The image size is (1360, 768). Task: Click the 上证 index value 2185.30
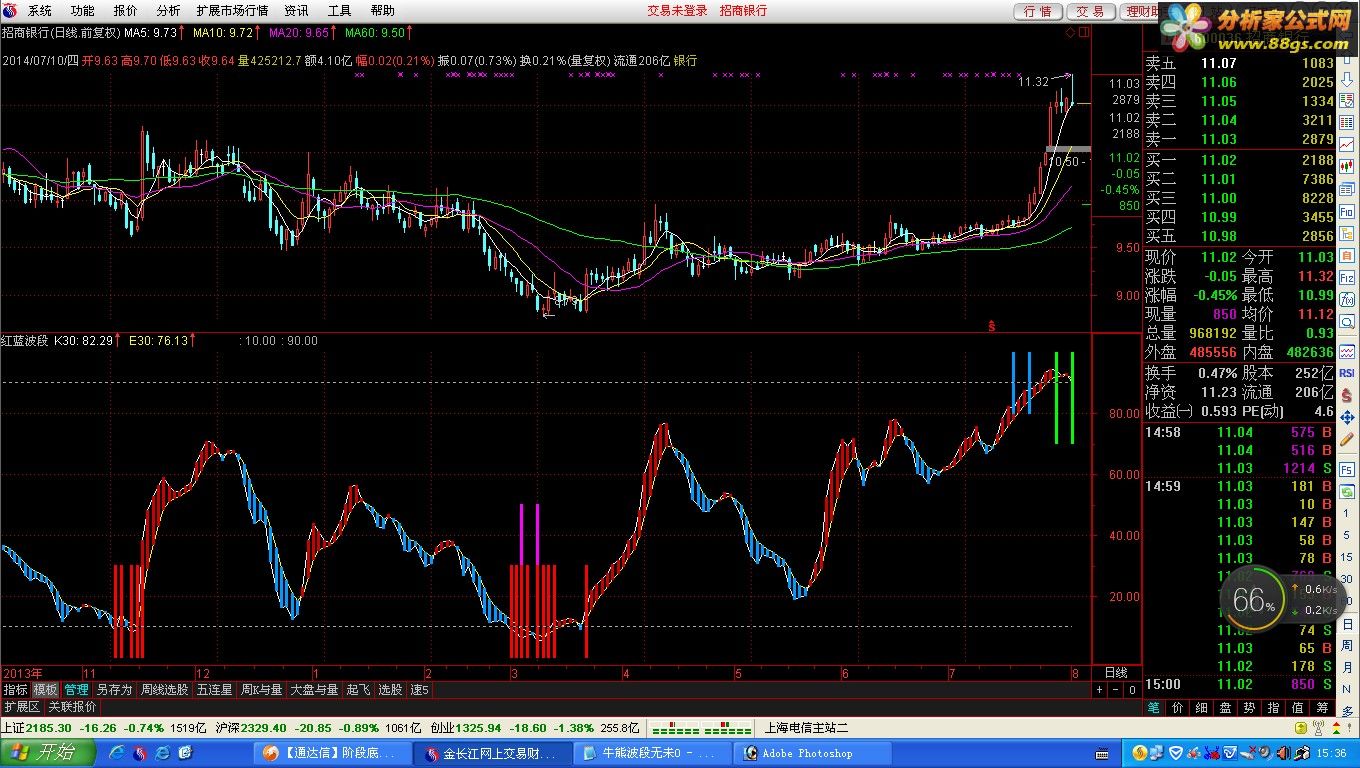(x=49, y=728)
